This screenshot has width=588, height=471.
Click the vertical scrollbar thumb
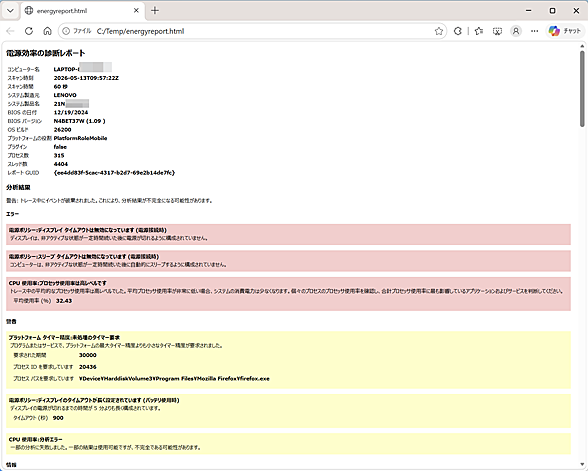582,88
